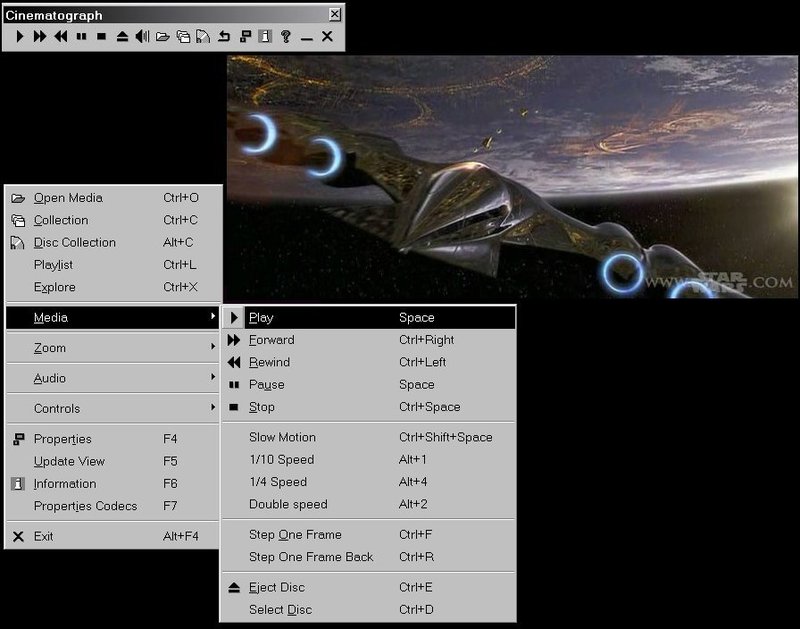800x629 pixels.
Task: Click the Properties icon in the toolbar
Action: point(245,36)
